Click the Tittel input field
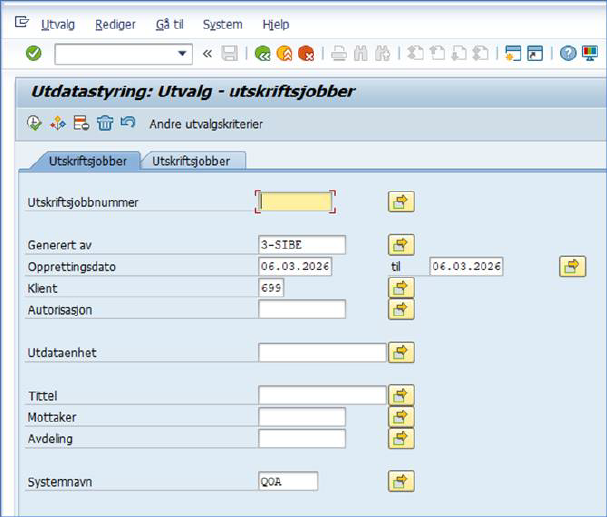The image size is (607, 517). click(x=322, y=395)
